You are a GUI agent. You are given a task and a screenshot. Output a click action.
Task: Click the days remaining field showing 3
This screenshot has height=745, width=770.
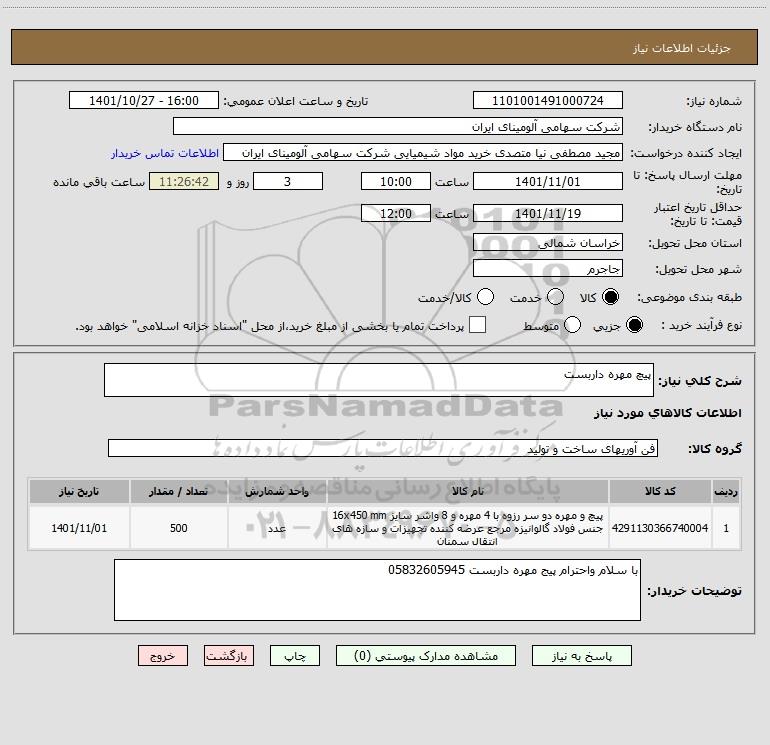click(x=288, y=182)
